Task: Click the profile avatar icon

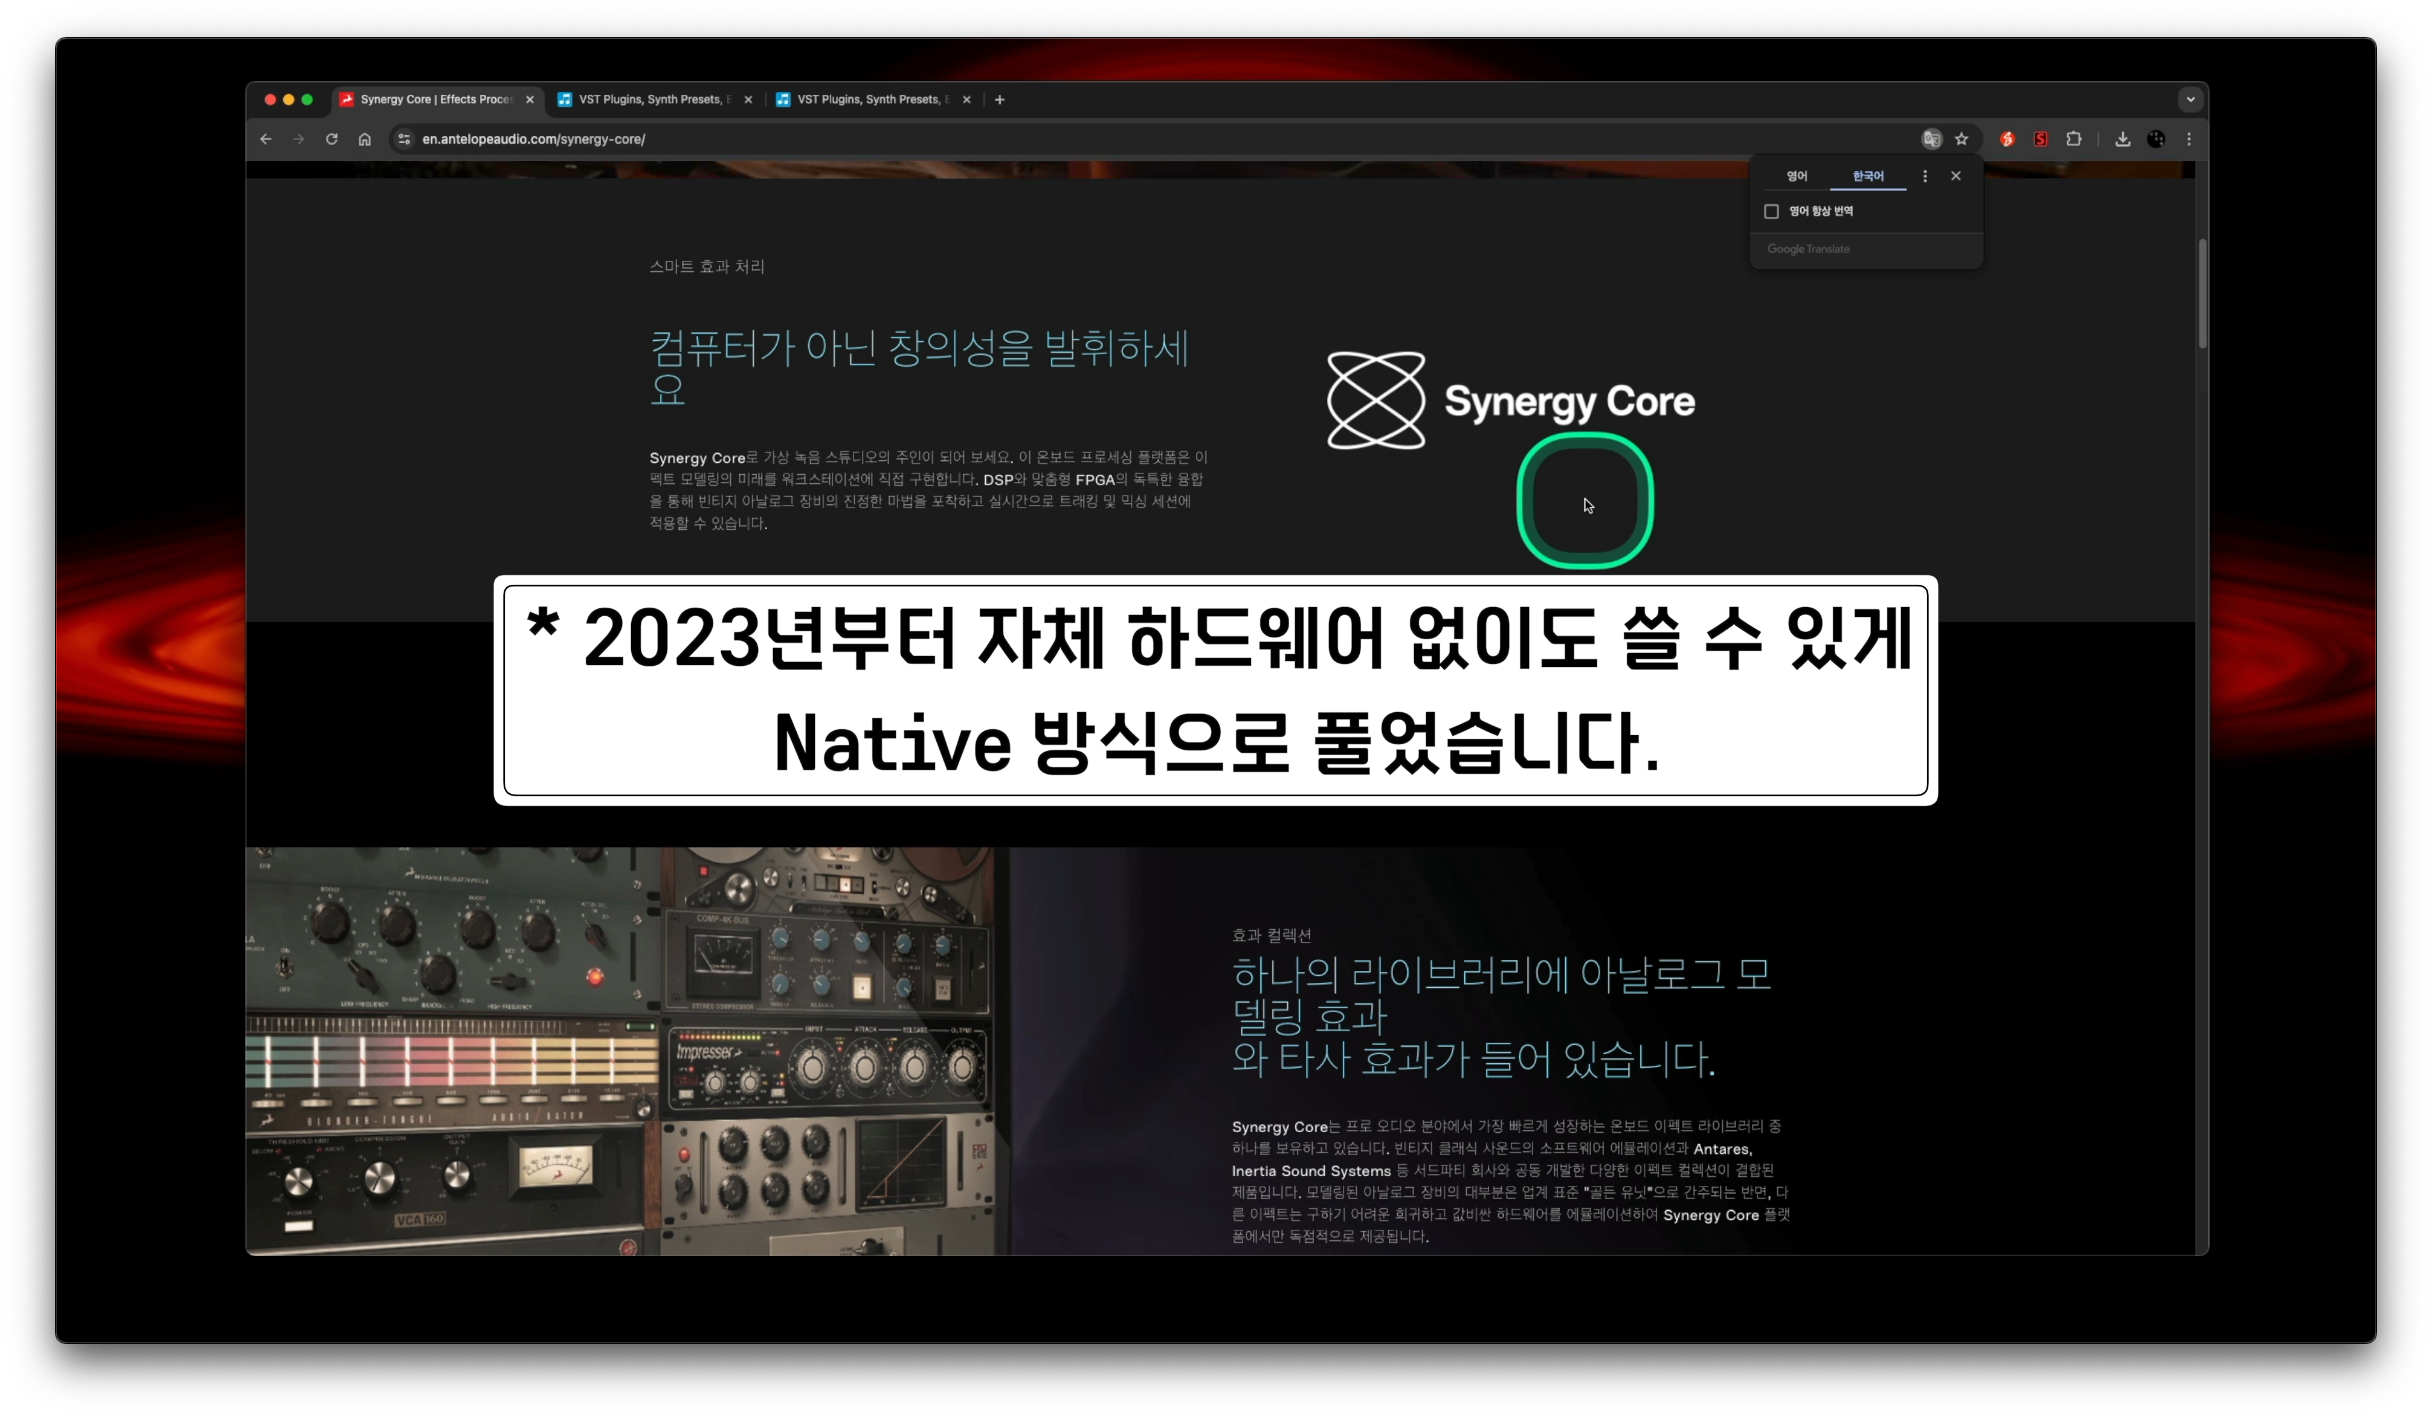Action: coord(2156,139)
